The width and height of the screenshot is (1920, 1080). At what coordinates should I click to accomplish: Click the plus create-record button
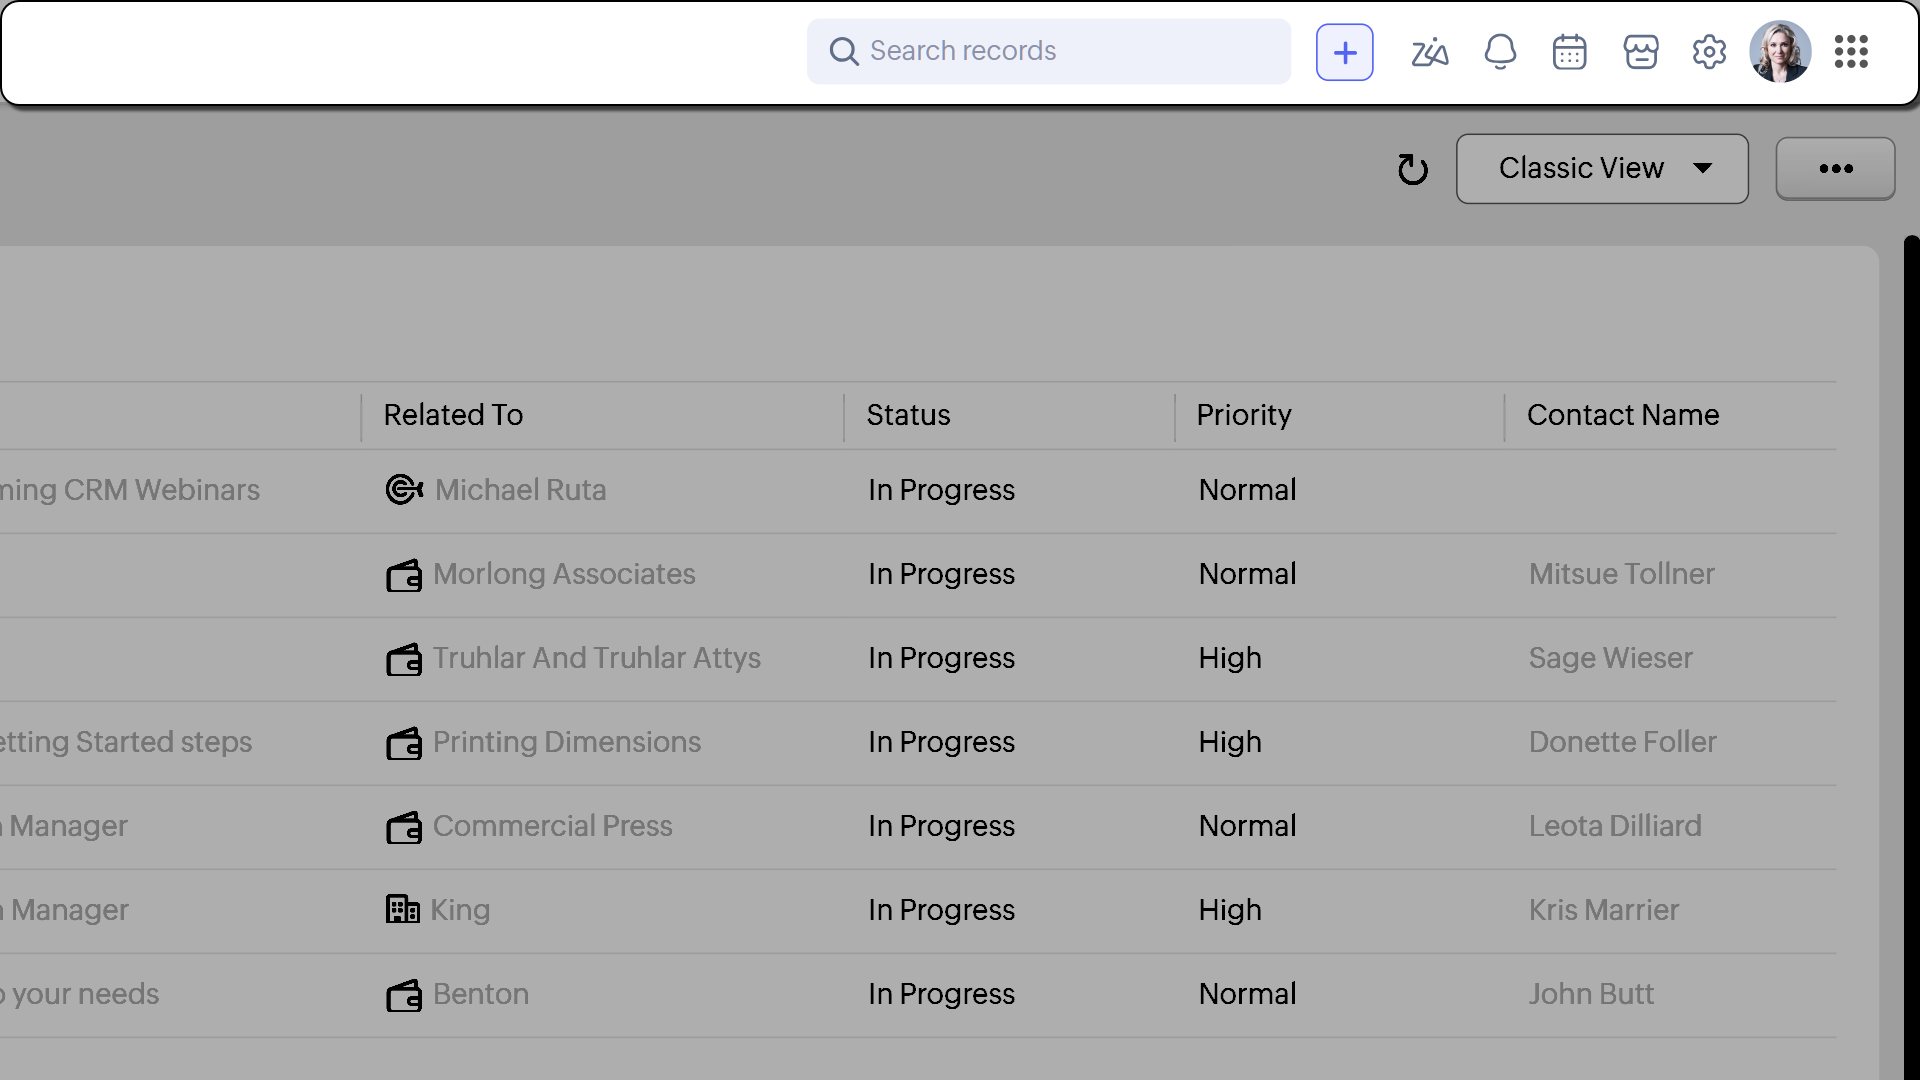1344,52
